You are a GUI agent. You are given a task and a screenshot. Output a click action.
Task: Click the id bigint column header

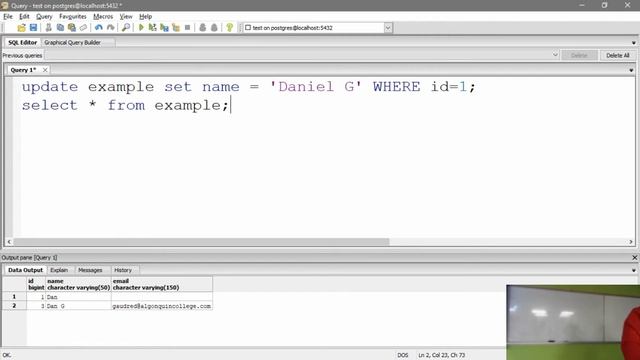point(36,284)
